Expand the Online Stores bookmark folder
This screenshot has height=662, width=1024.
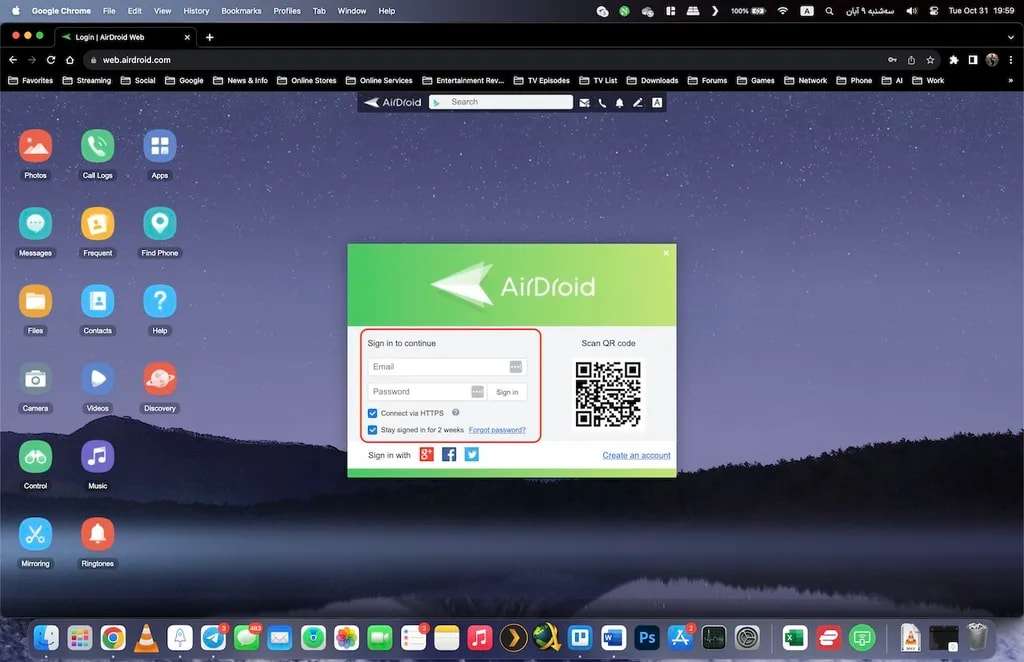307,80
